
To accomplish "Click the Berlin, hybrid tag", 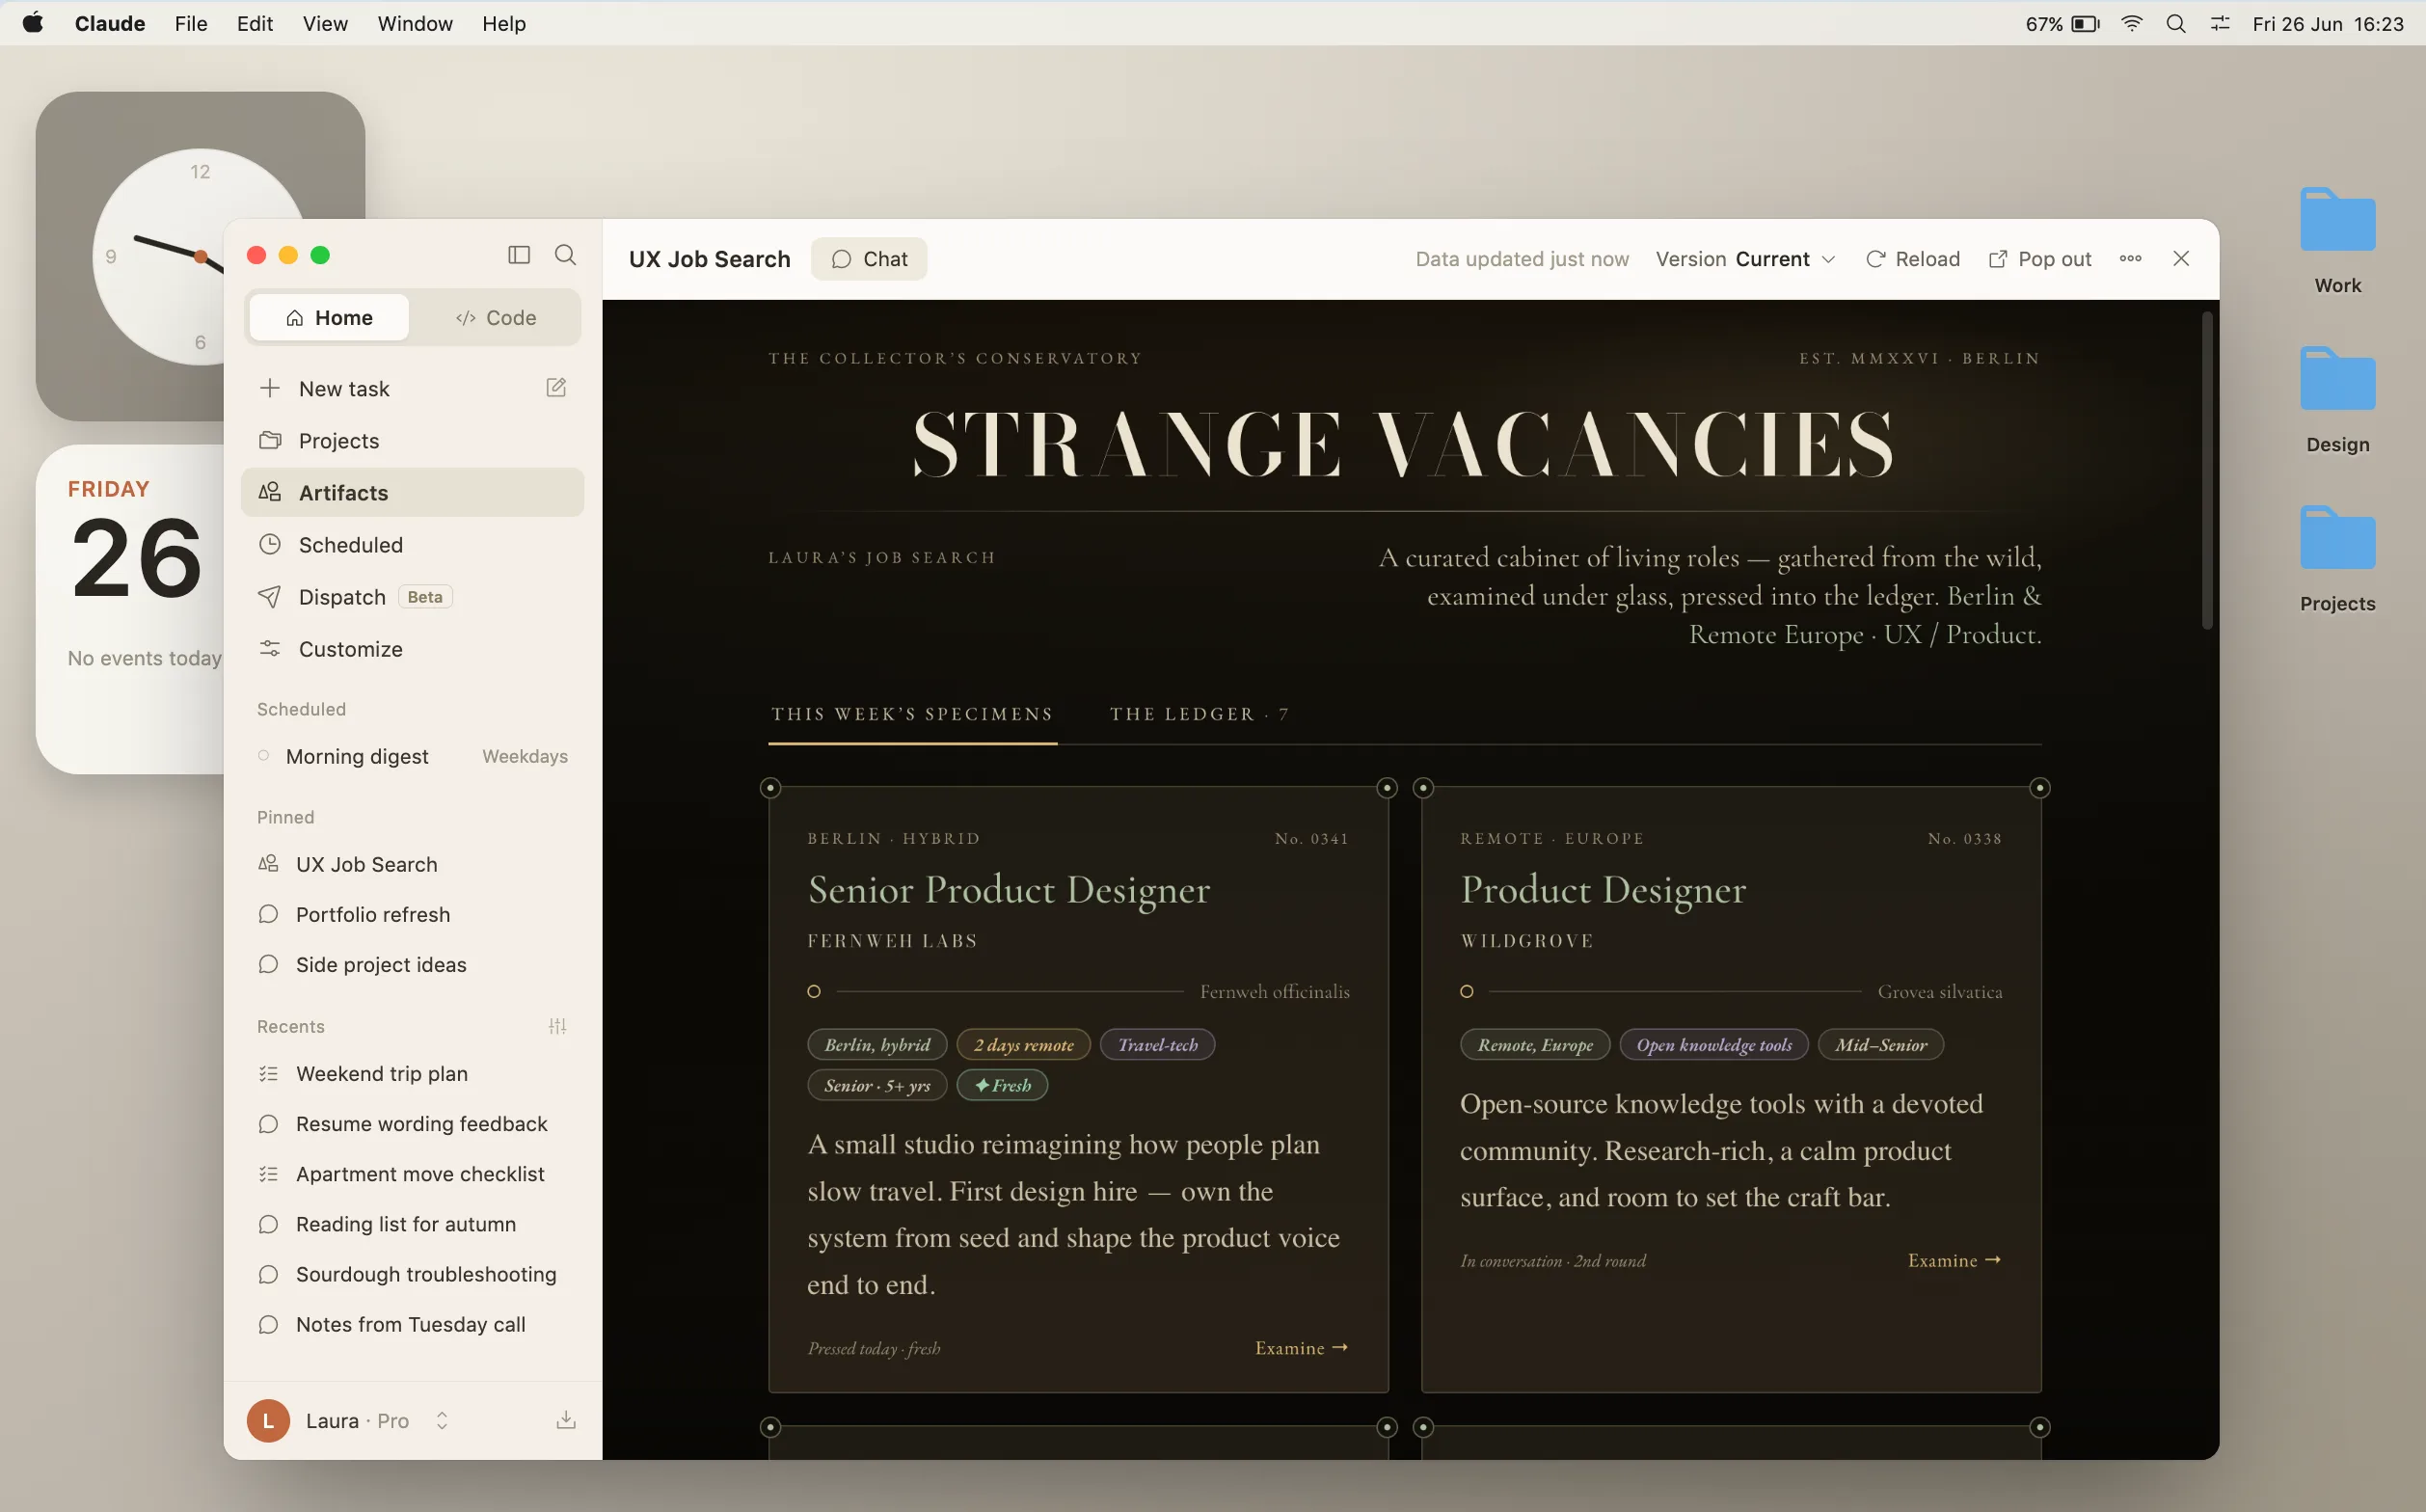I will 877,1044.
